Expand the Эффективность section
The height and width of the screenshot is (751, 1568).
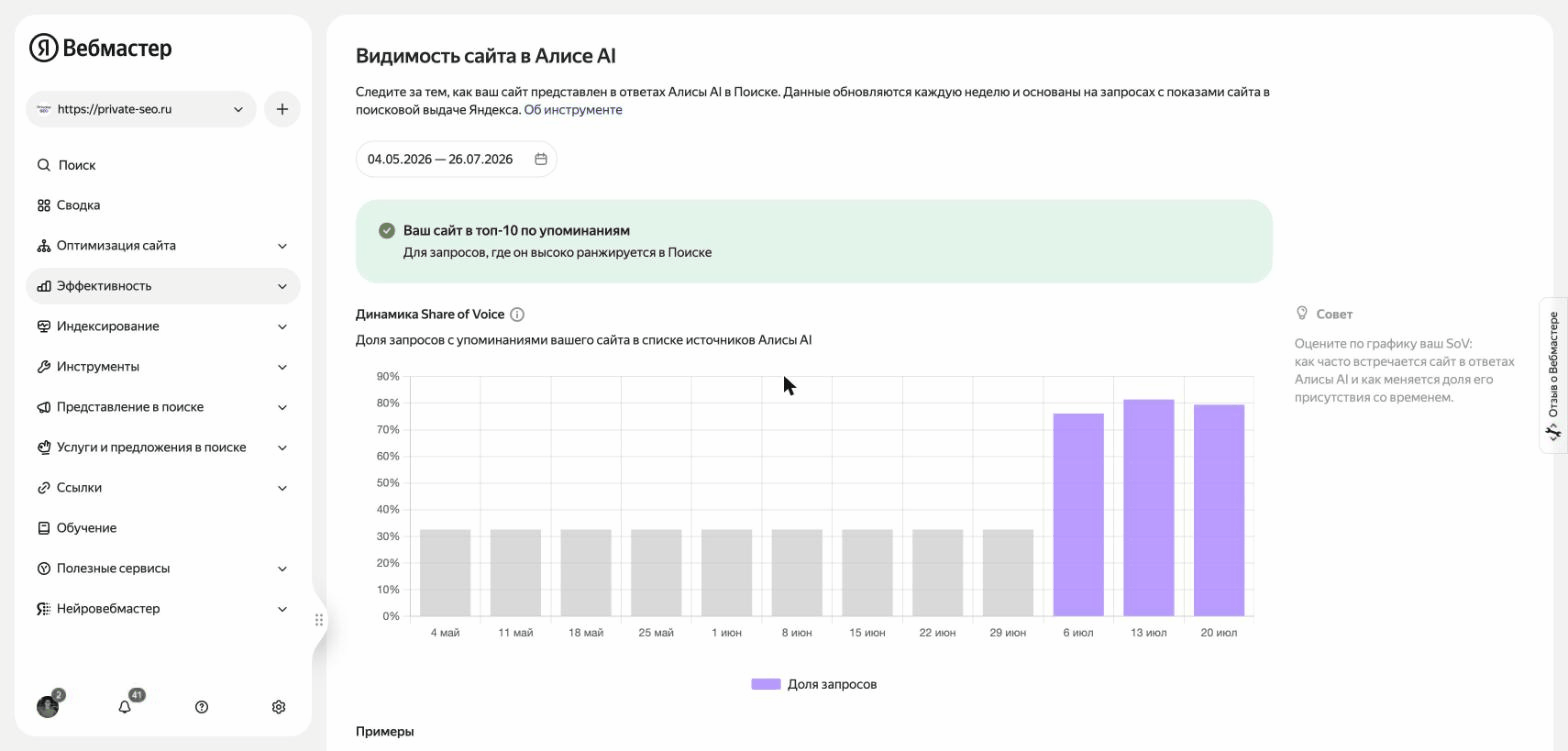coord(282,286)
